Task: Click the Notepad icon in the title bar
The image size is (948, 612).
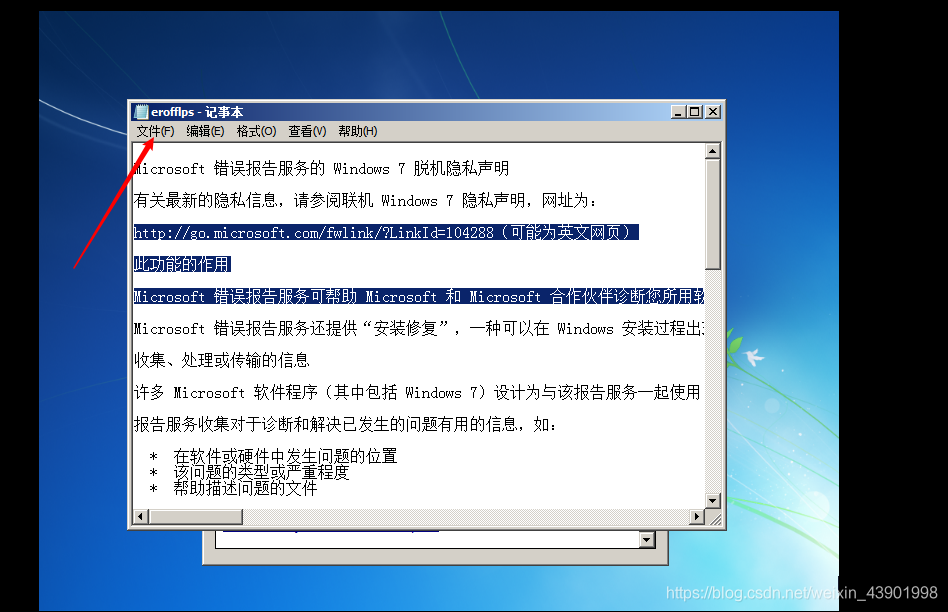Action: (x=141, y=112)
